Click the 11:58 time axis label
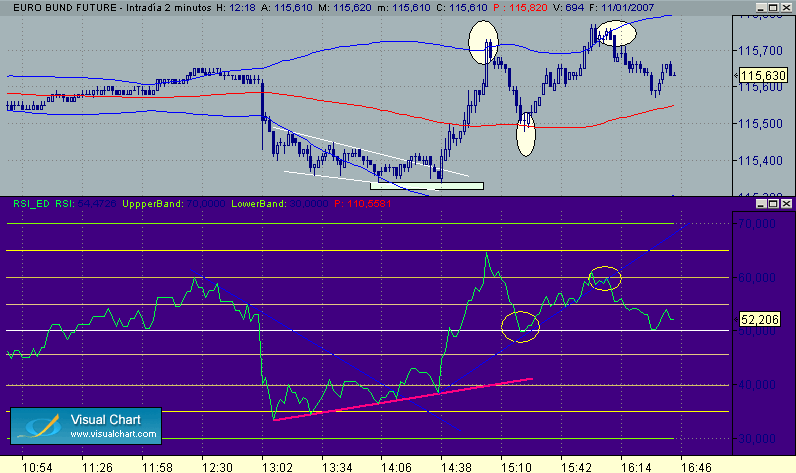The width and height of the screenshot is (796, 473). point(157,467)
